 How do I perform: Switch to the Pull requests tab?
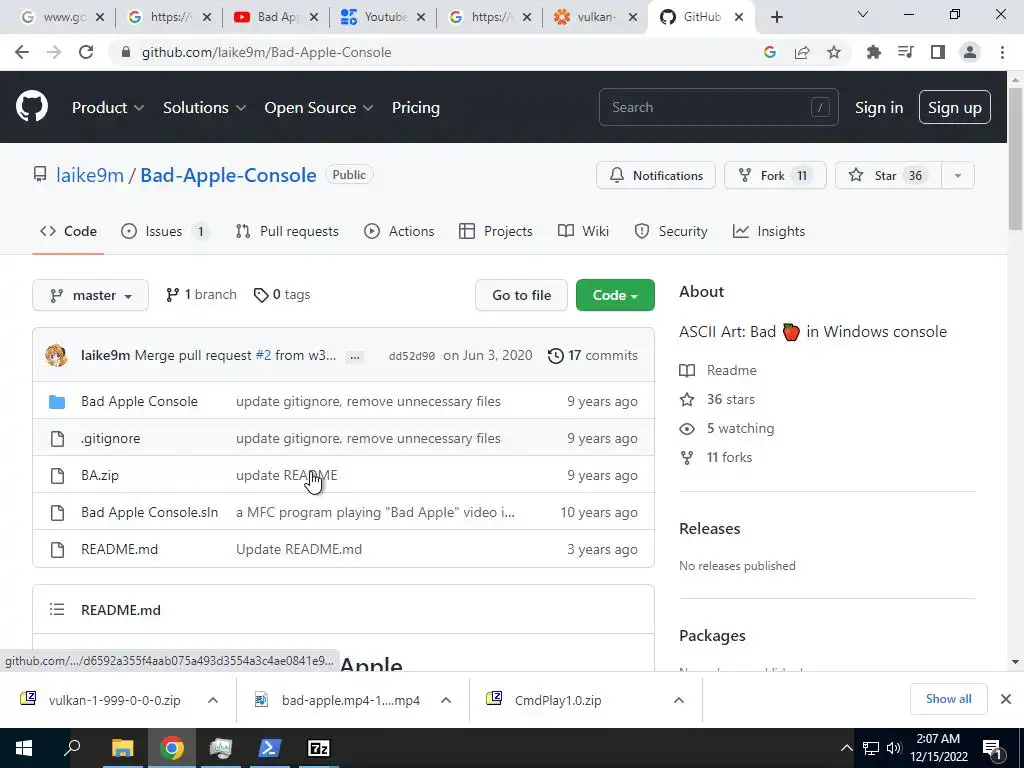(x=287, y=231)
